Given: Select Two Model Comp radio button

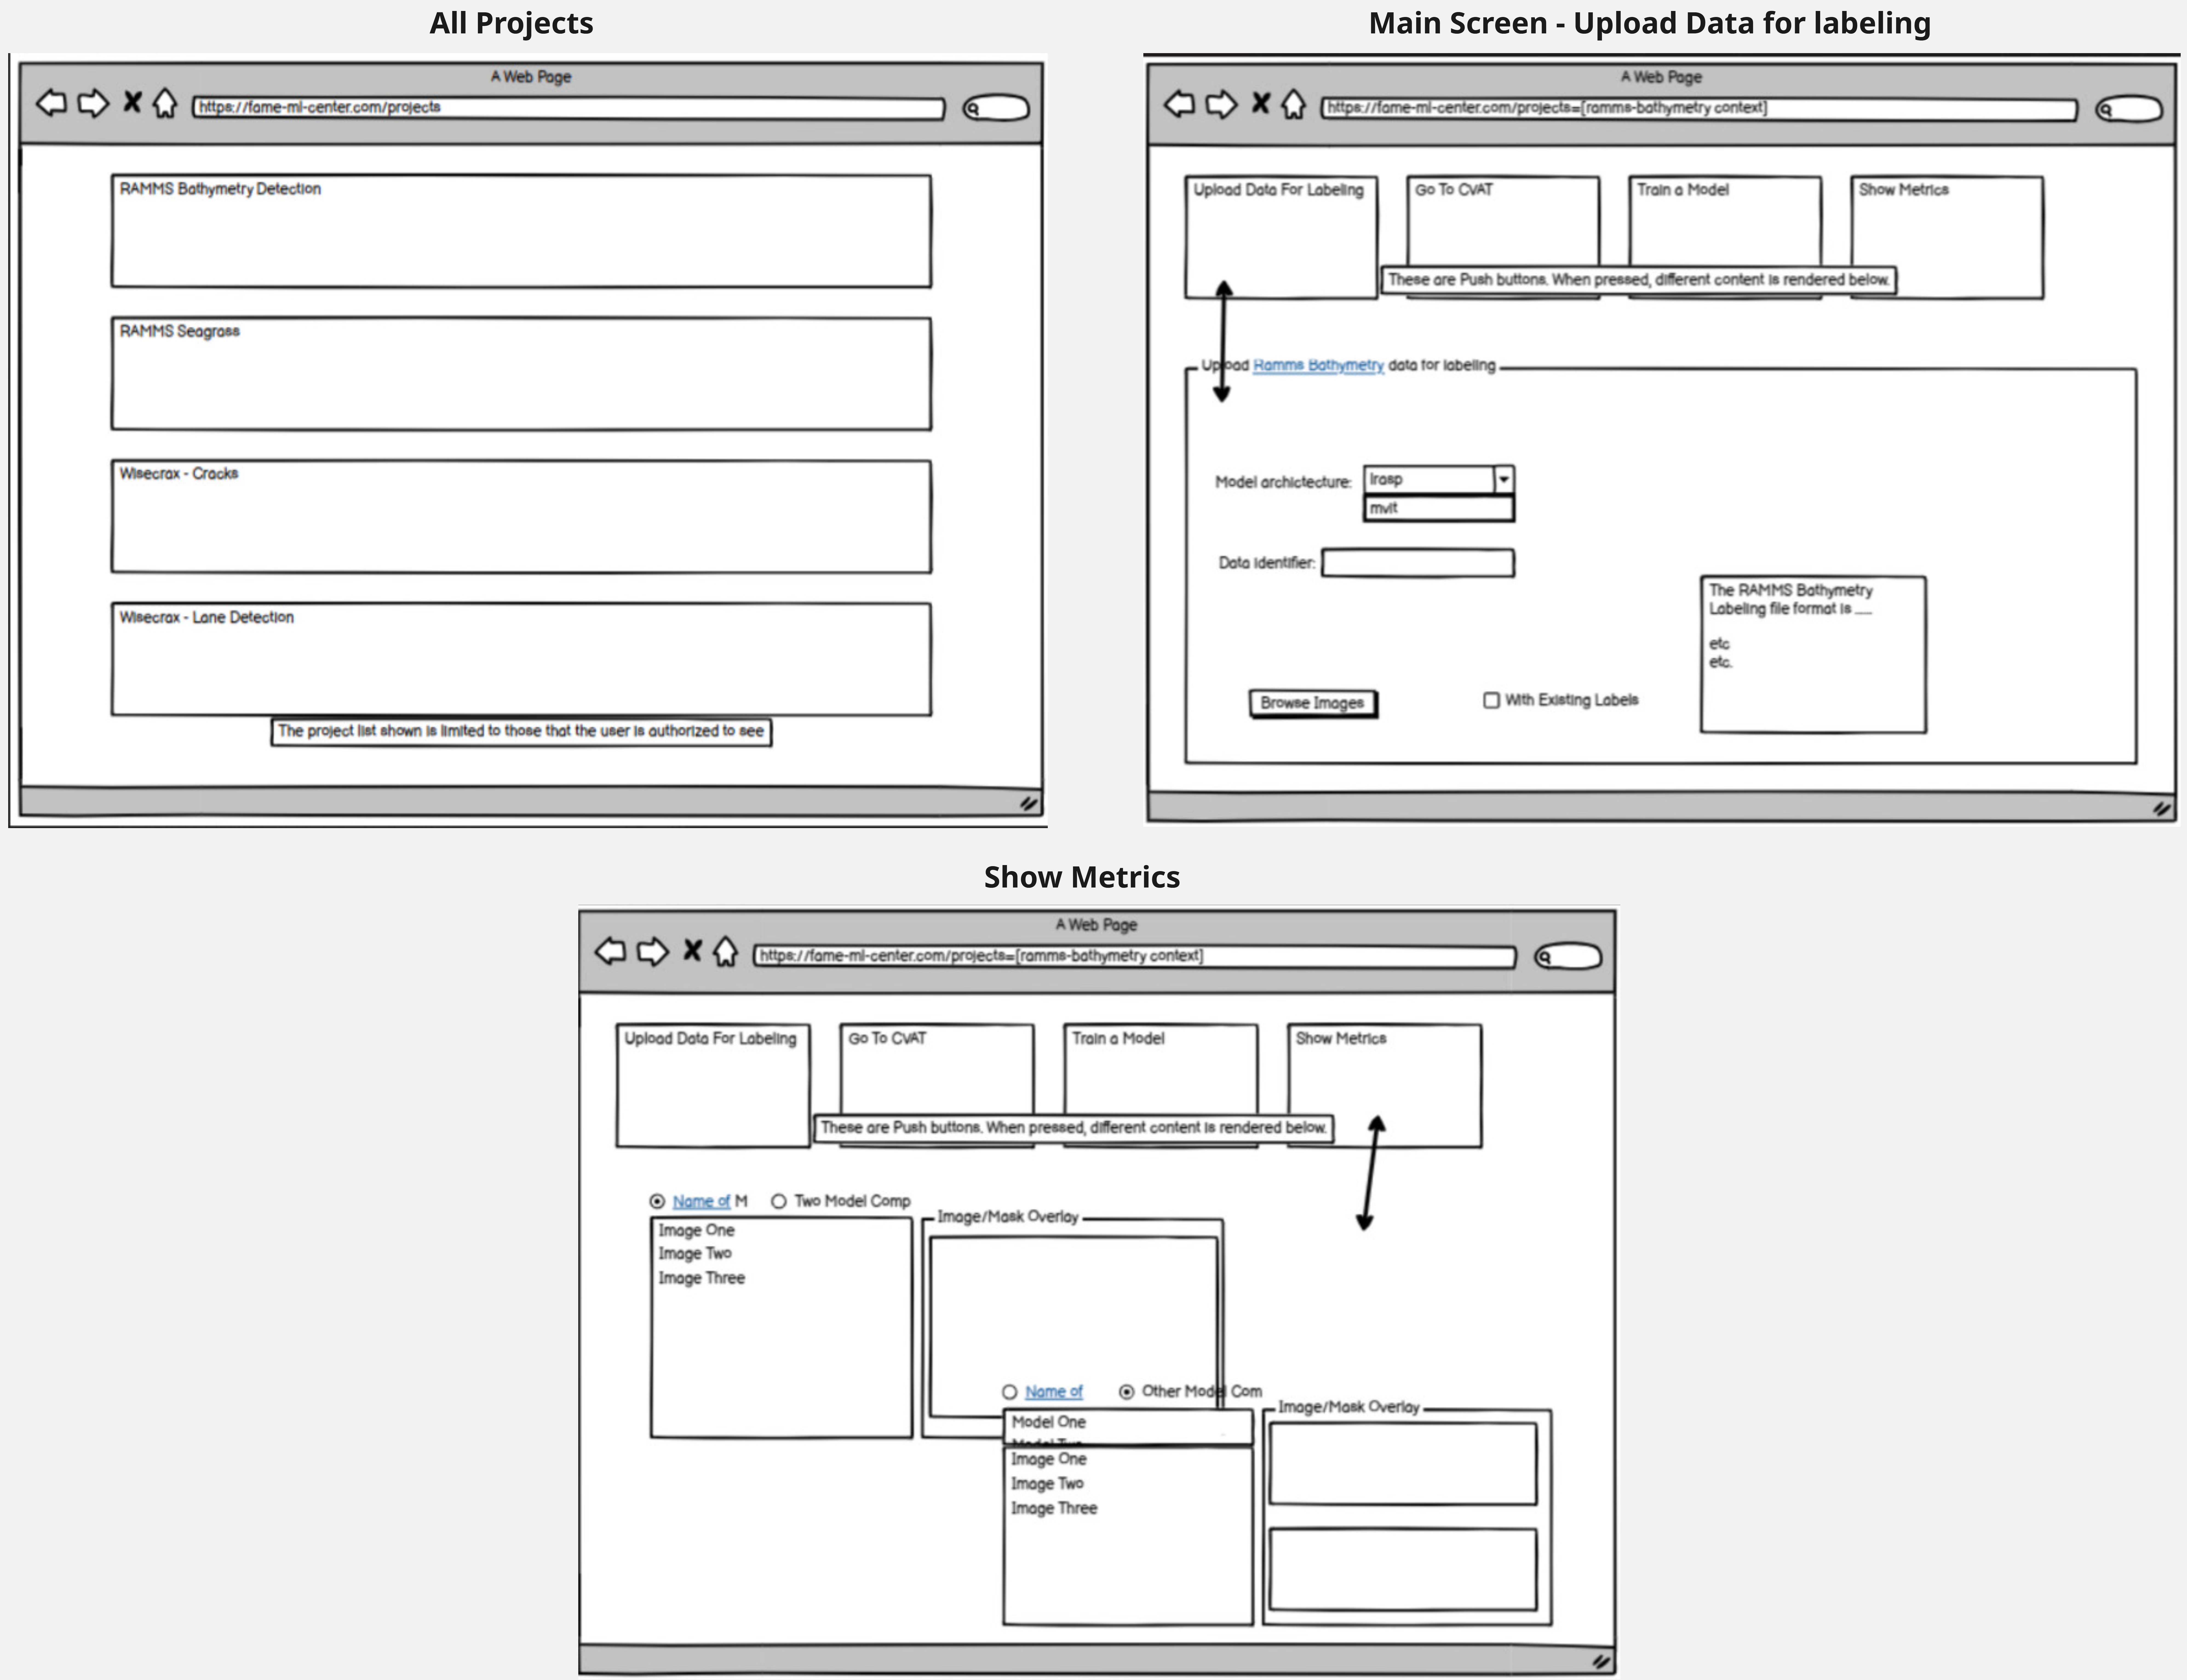Looking at the screenshot, I should (x=779, y=1201).
